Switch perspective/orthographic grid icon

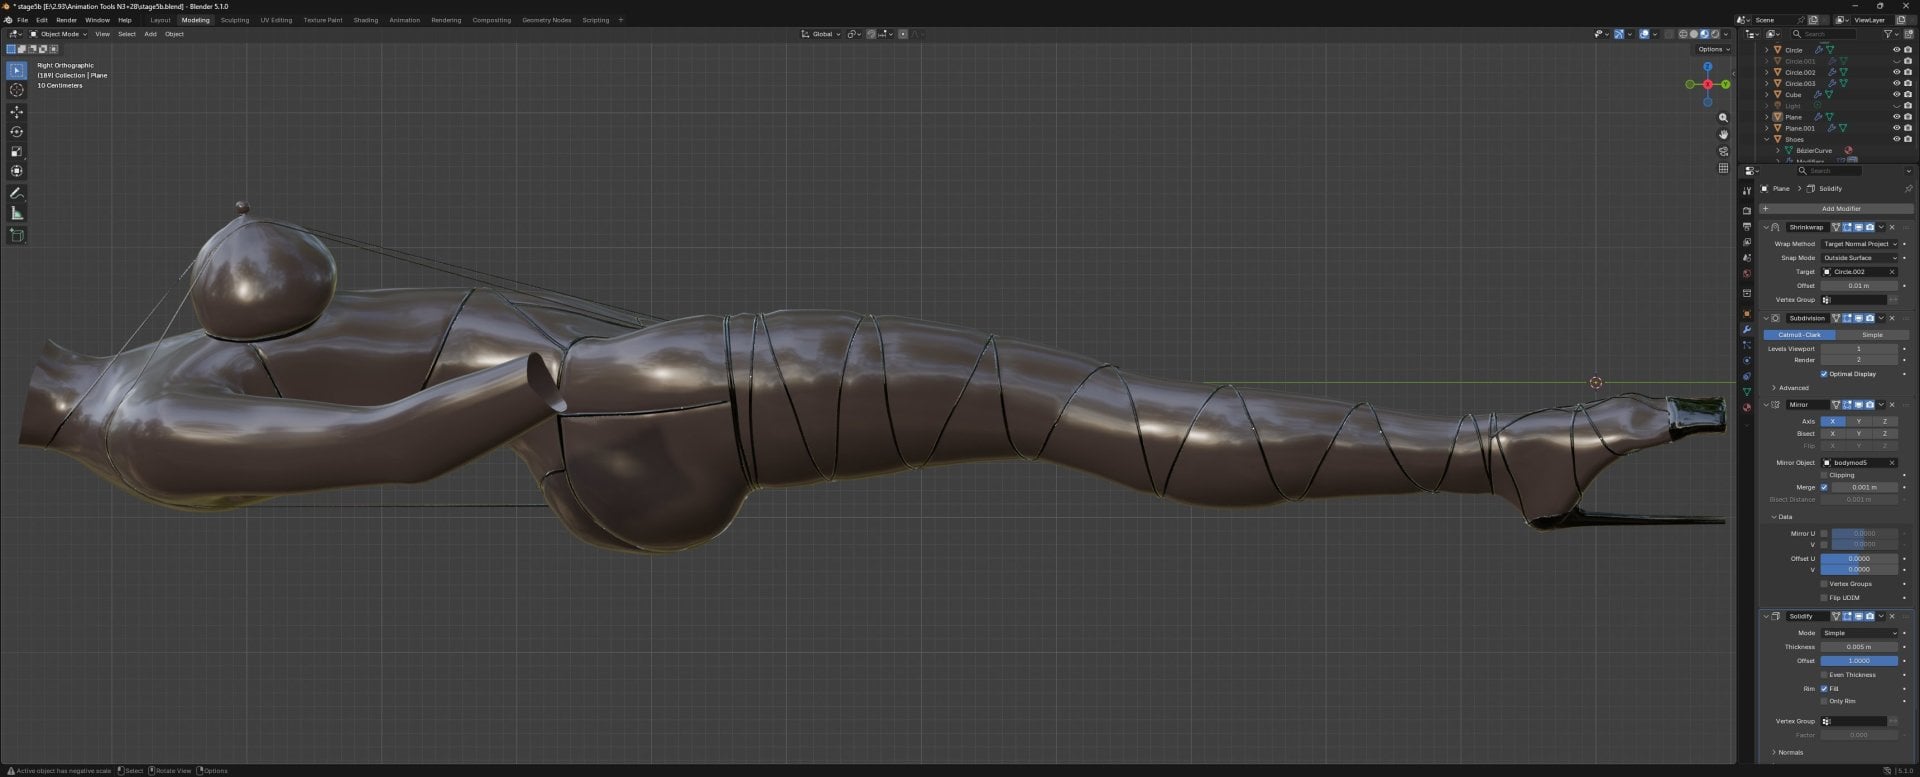(1723, 168)
